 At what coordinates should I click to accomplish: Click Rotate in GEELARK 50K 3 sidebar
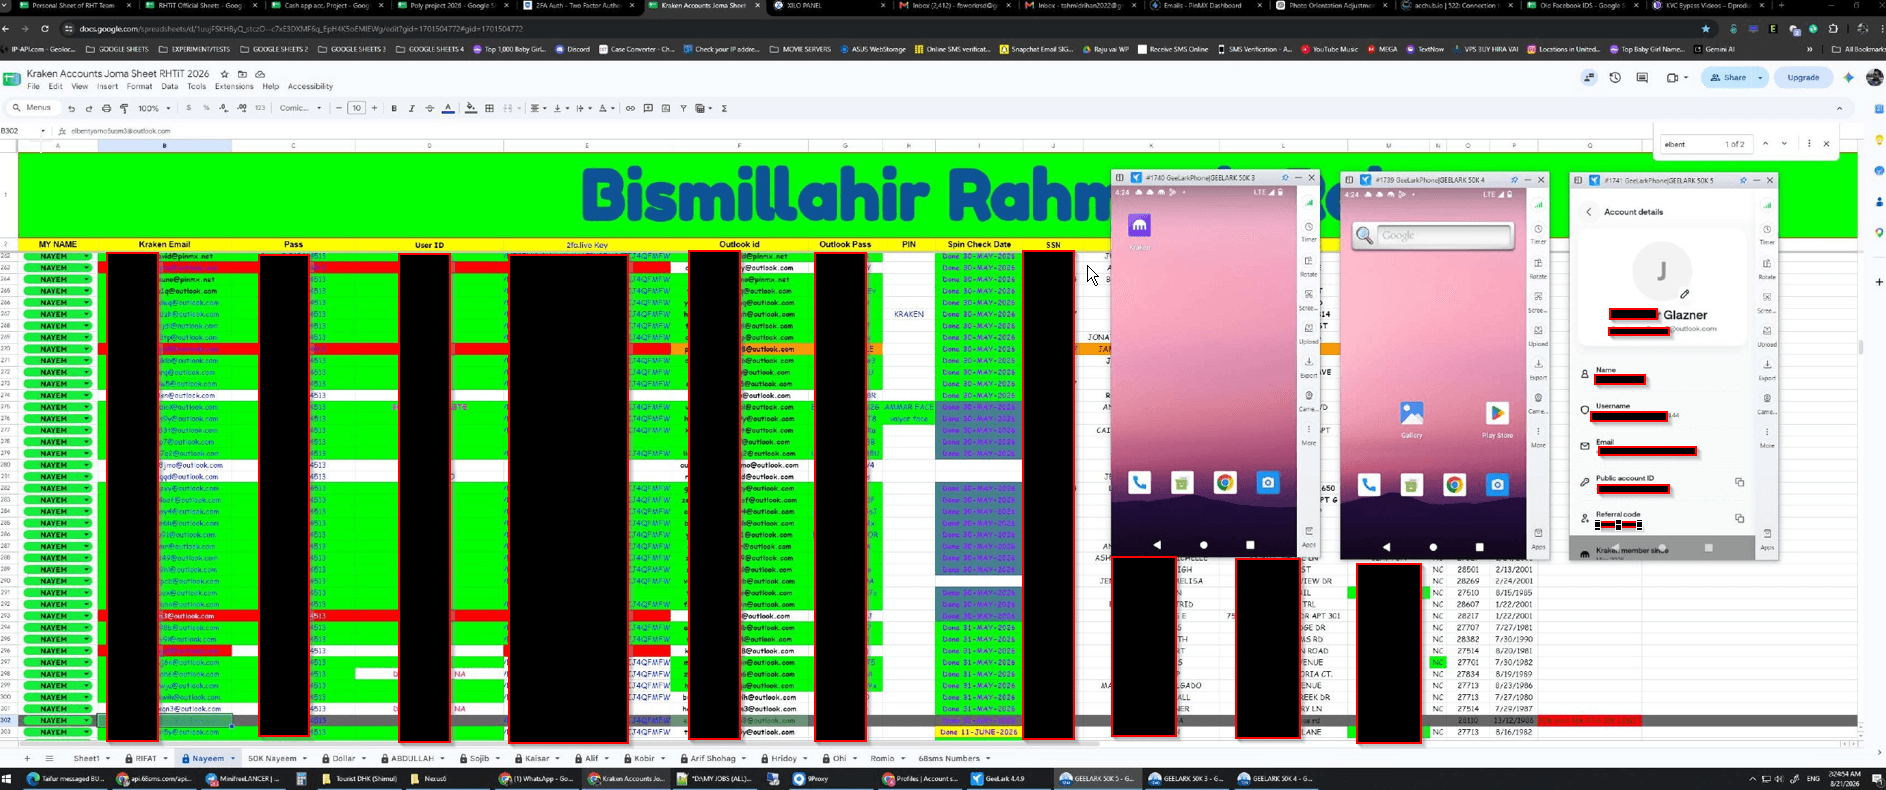click(x=1308, y=267)
